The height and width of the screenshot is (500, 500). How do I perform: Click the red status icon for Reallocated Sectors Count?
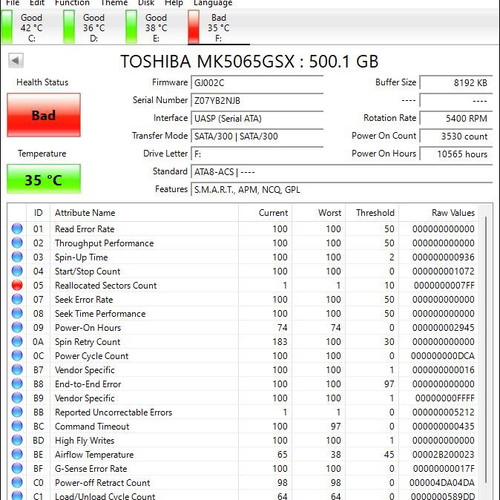pos(17,285)
